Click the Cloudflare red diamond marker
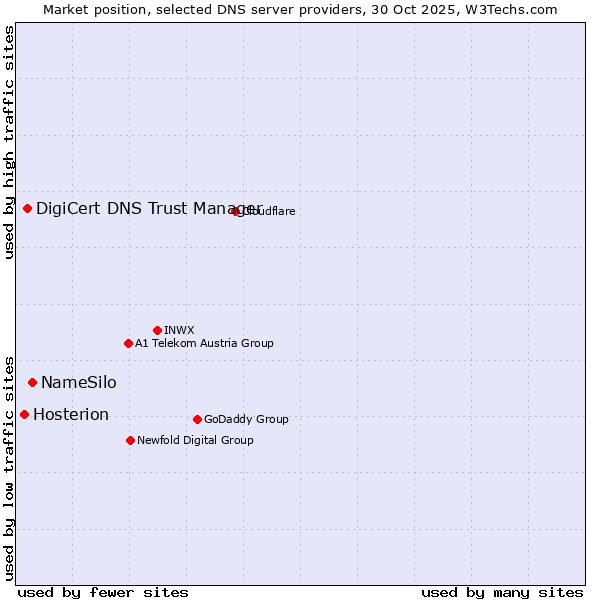Screen dimensions: 600x600 (x=236, y=211)
